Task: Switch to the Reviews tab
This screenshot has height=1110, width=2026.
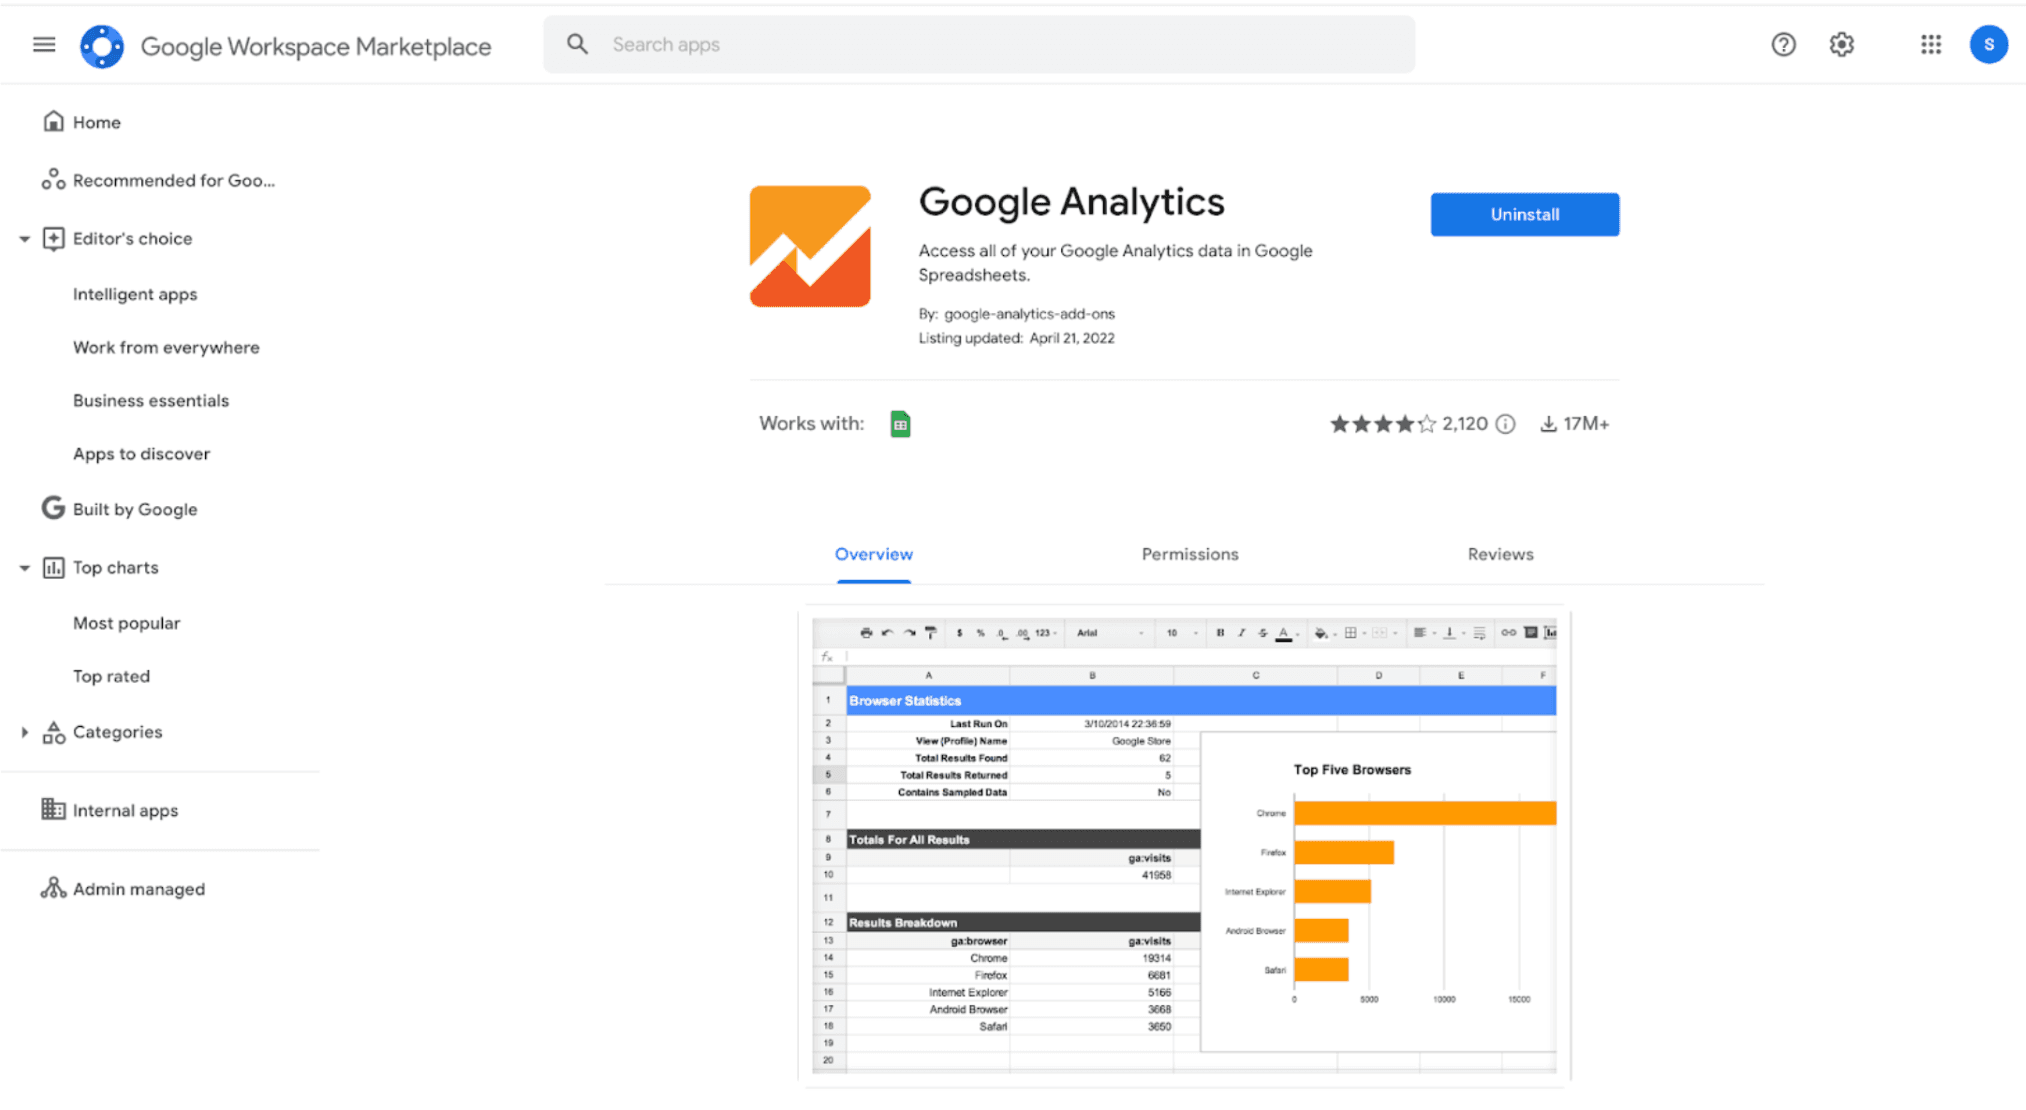Action: (x=1500, y=554)
